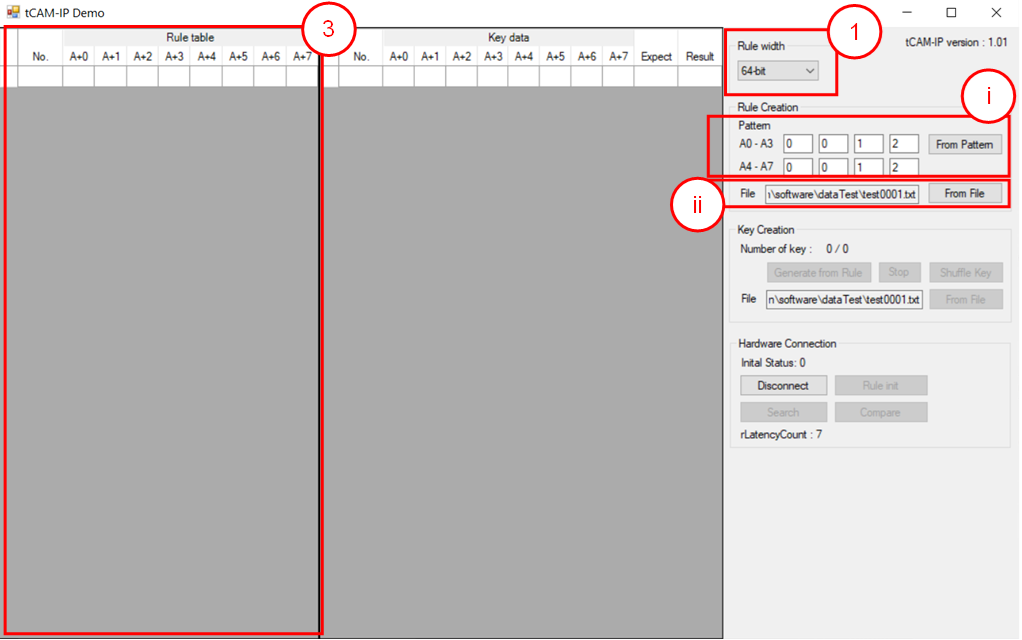Click Key data No. column header

click(361, 57)
